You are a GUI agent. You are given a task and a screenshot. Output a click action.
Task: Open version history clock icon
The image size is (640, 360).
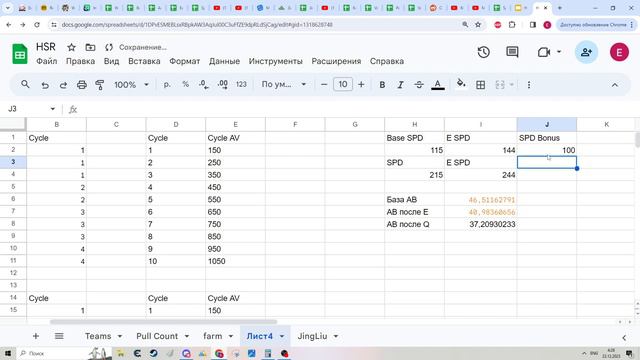coord(484,52)
